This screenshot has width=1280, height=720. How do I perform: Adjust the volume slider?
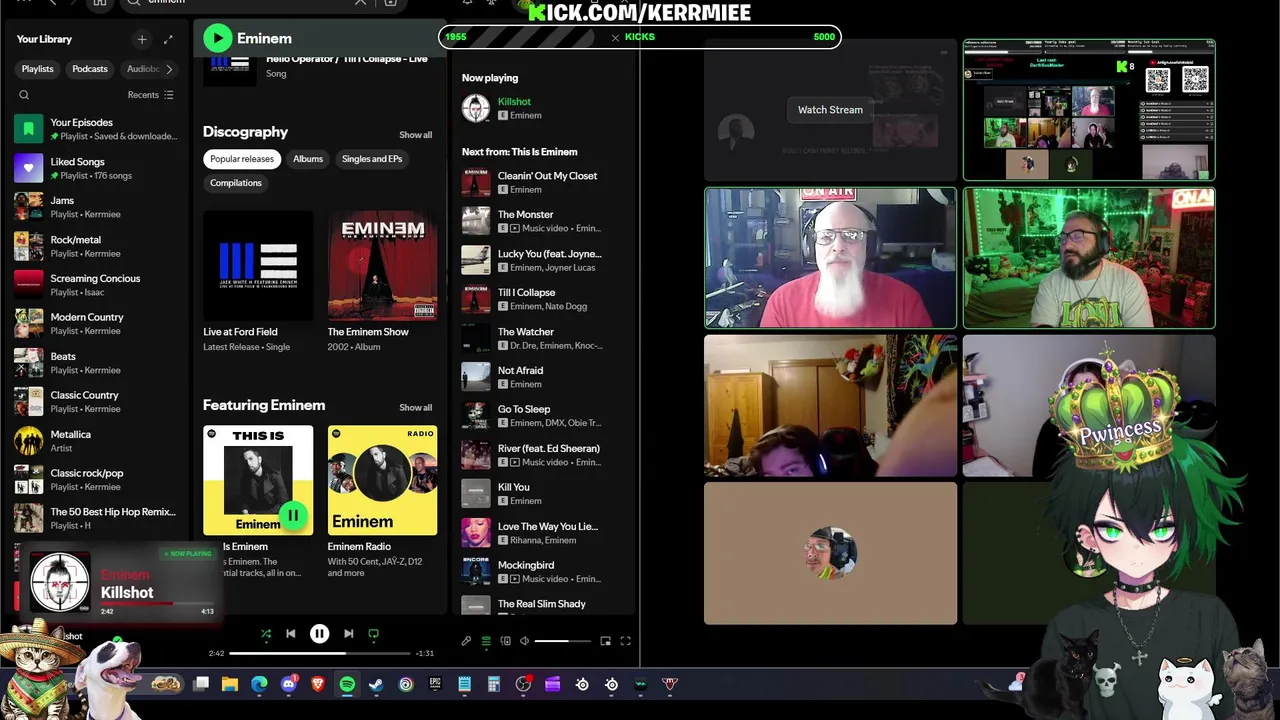[x=564, y=641]
